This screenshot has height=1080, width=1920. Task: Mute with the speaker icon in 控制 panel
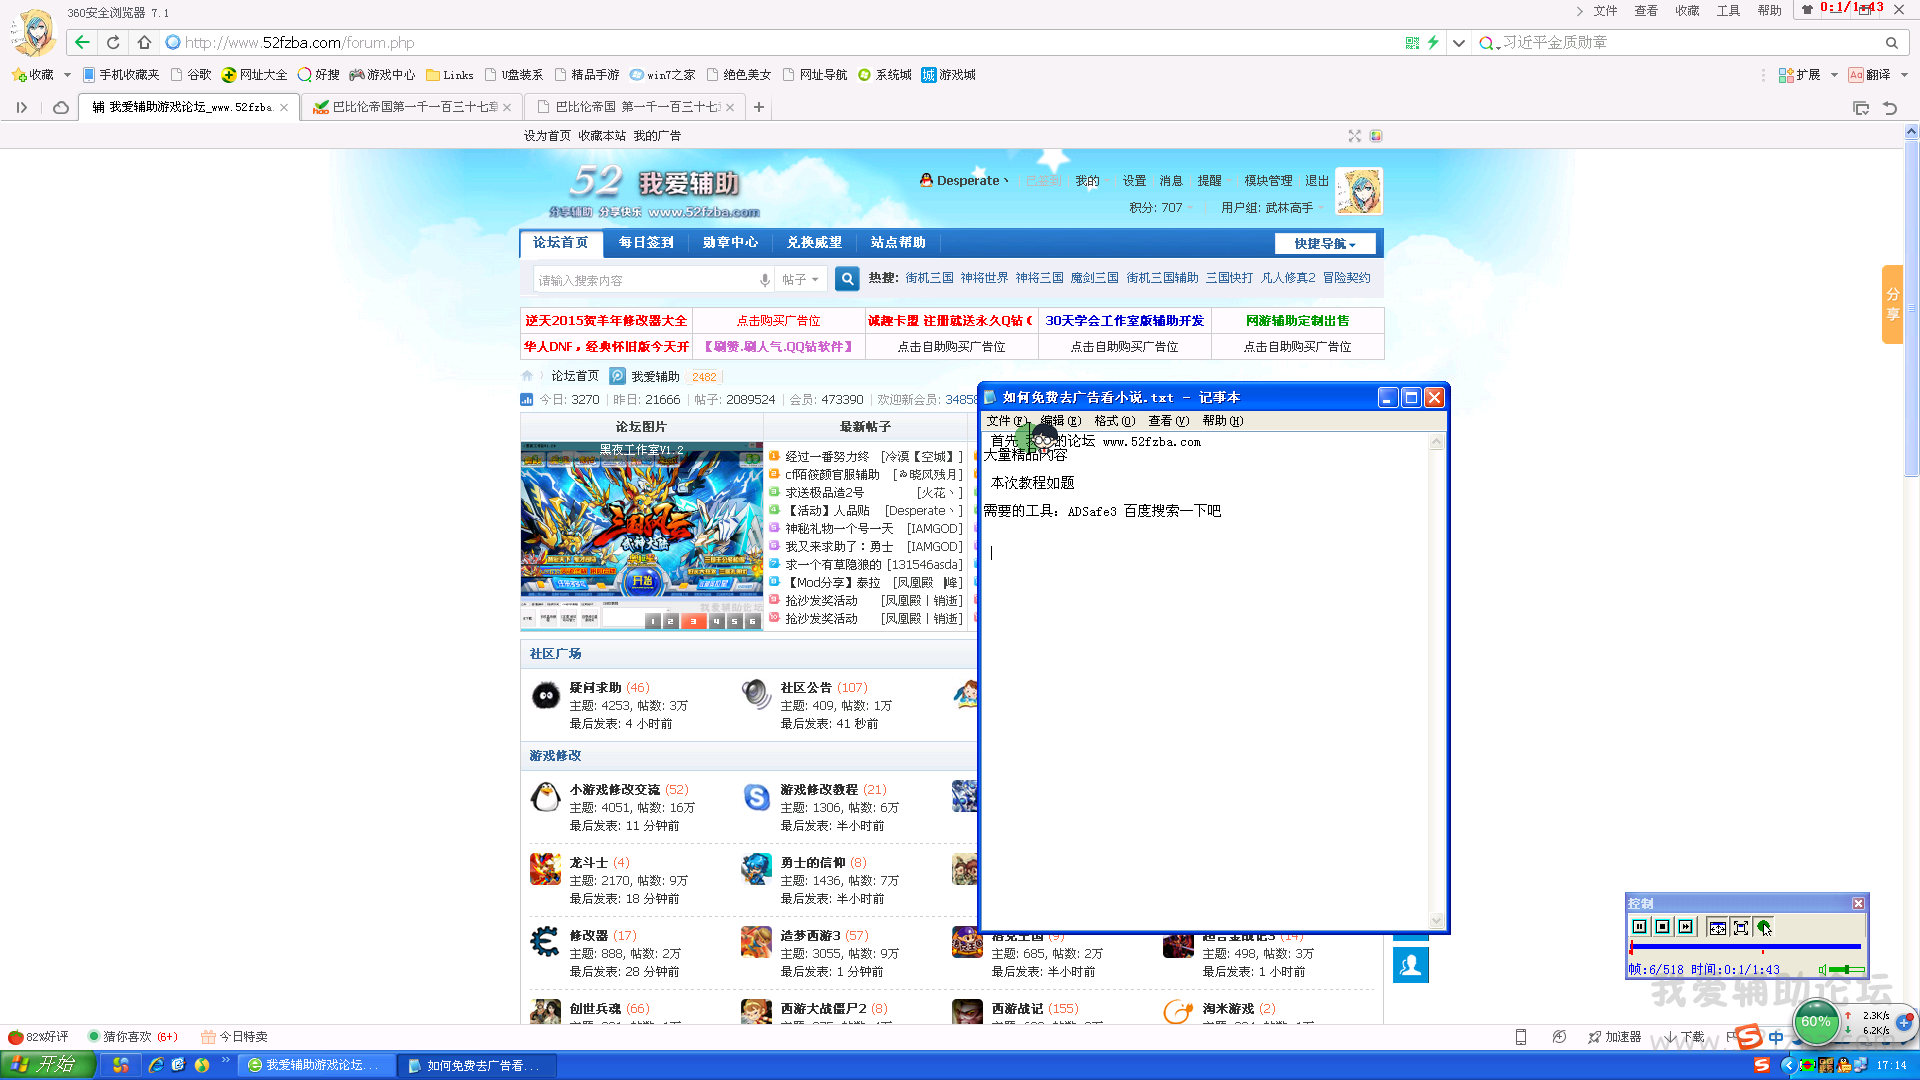(x=1822, y=969)
